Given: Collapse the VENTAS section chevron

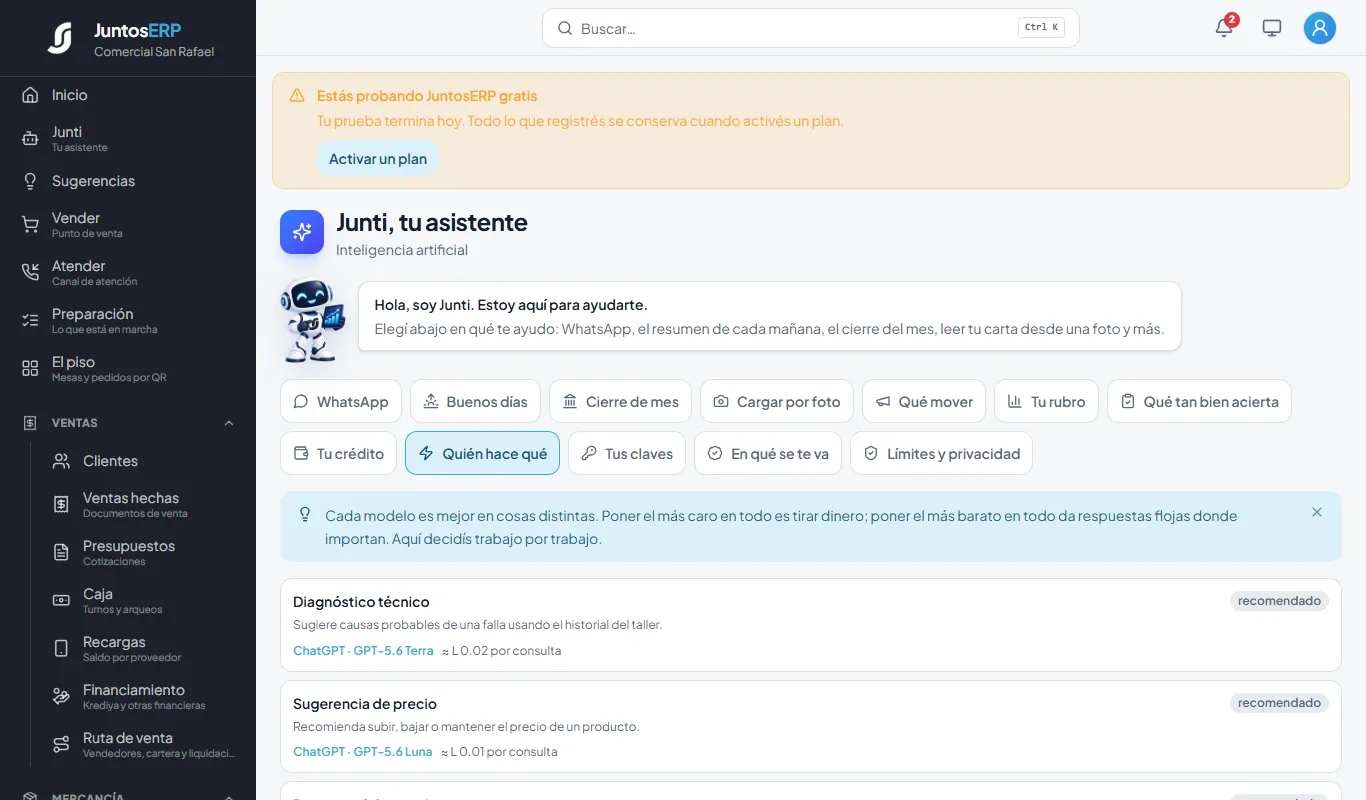Looking at the screenshot, I should click(x=229, y=423).
